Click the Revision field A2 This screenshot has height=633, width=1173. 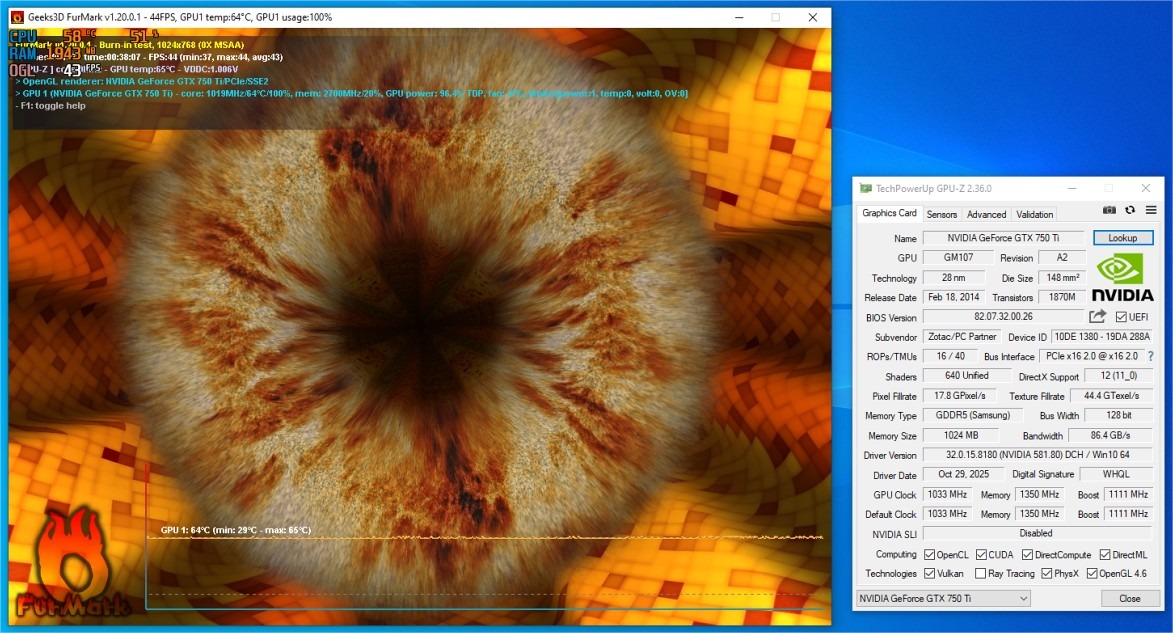1062,257
